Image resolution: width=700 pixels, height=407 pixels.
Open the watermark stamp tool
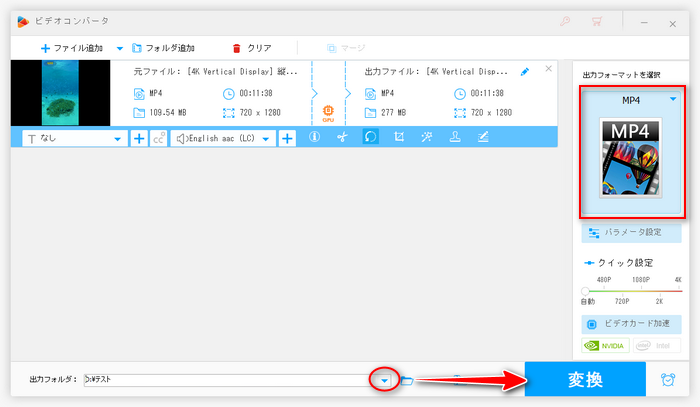(455, 137)
